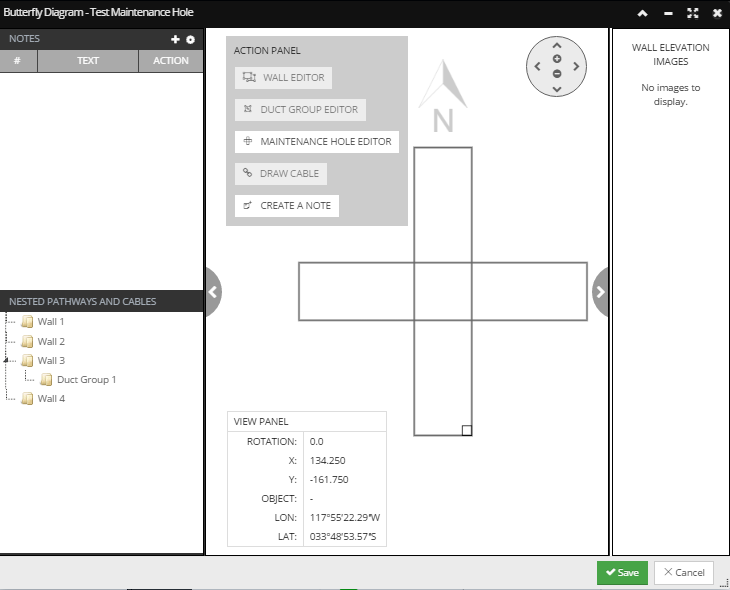Screen dimensions: 730x590
Task: Click the Wall 3 folder icon
Action: coord(27,361)
